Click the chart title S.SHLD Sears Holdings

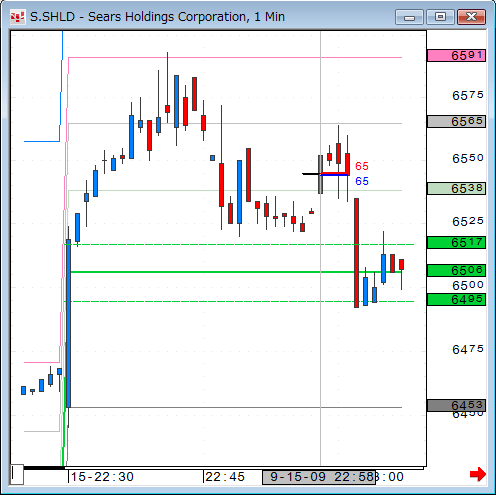157,17
